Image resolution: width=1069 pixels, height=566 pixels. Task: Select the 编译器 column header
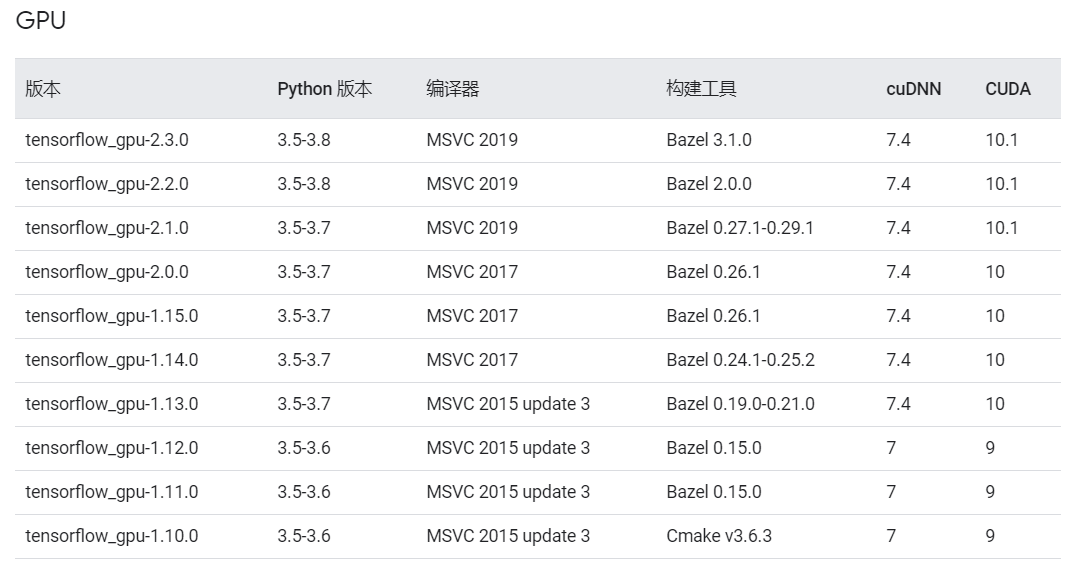click(x=452, y=89)
